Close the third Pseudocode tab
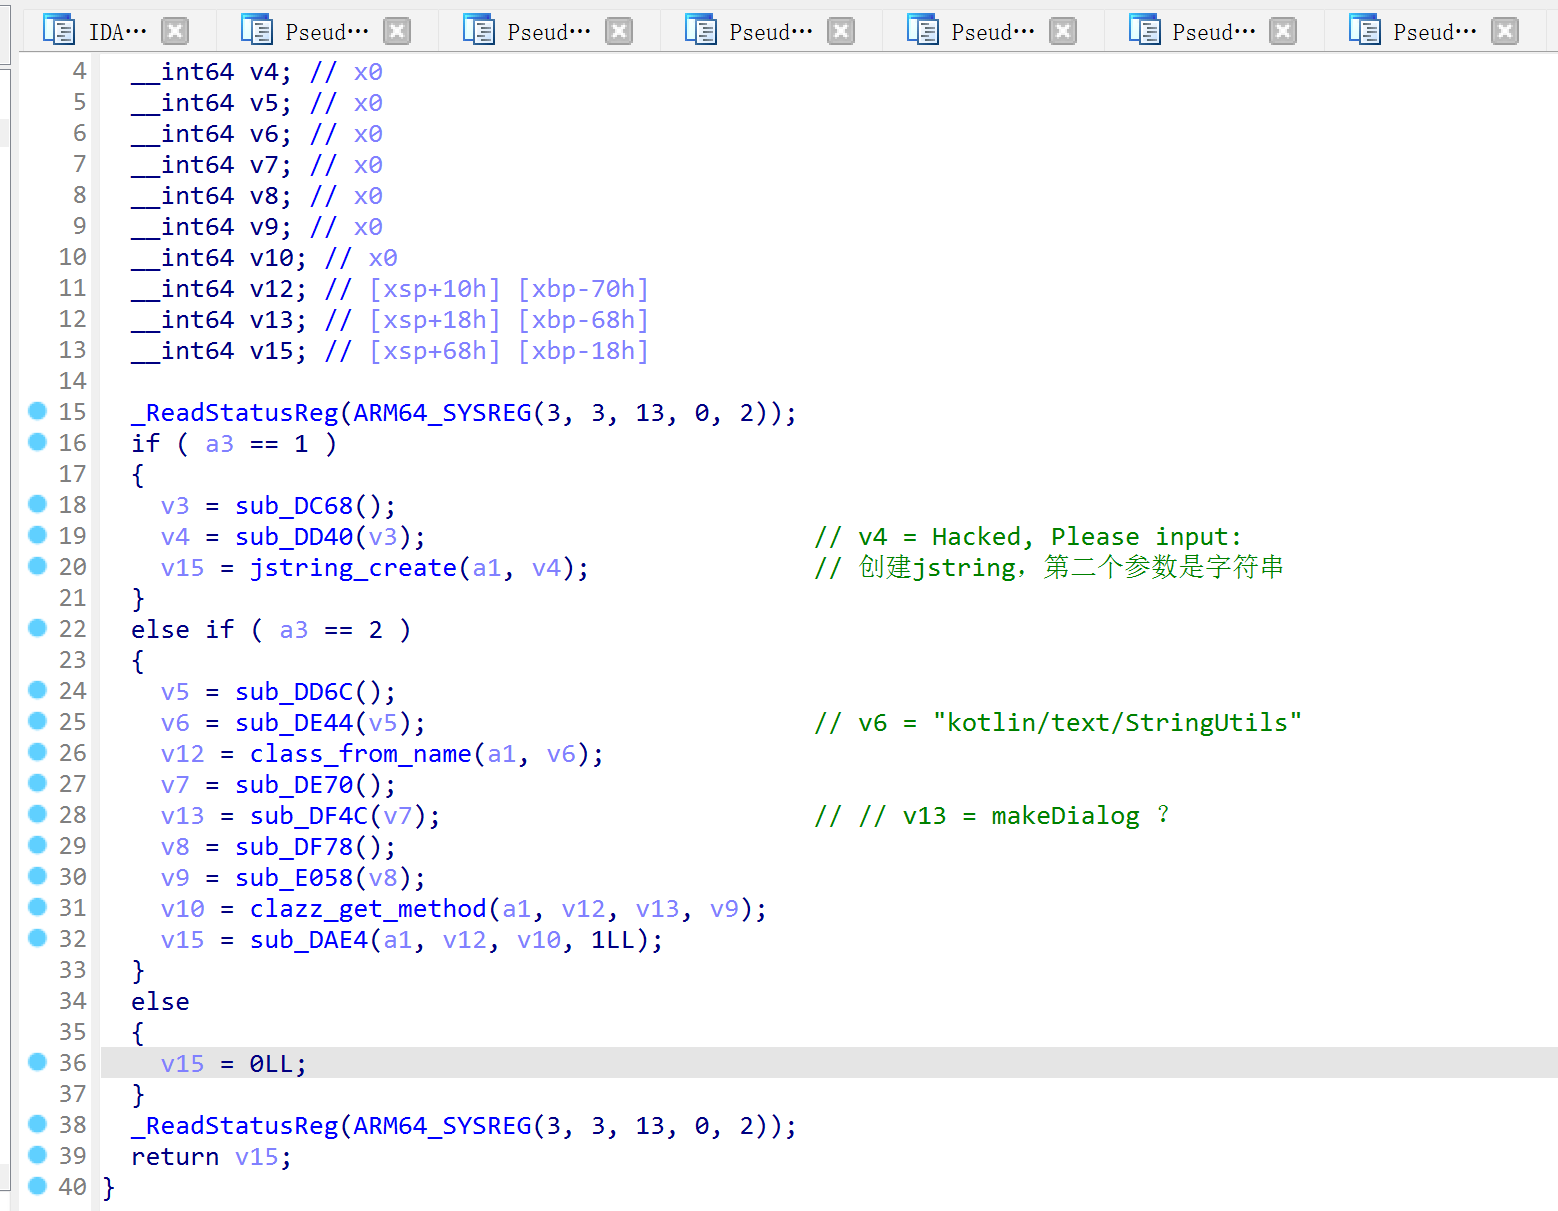 tap(841, 31)
